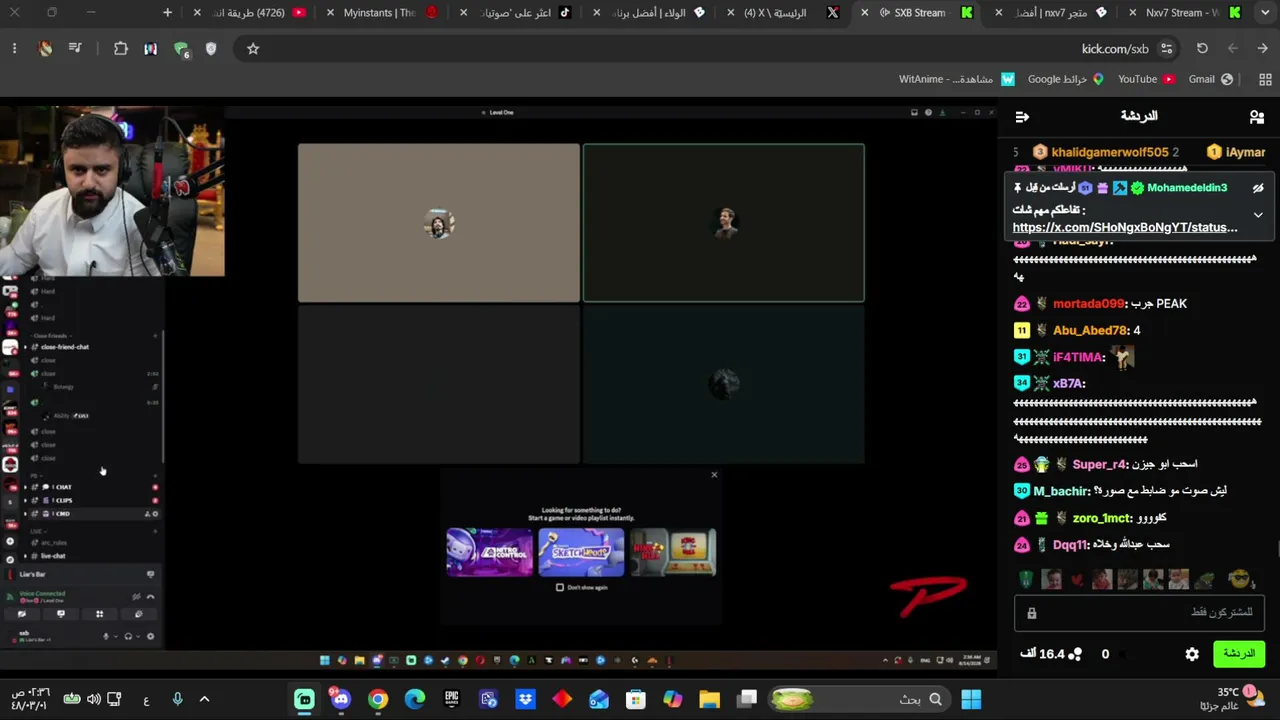Disconnect from Discord voice channel
1280x720 pixels.
tap(151, 597)
